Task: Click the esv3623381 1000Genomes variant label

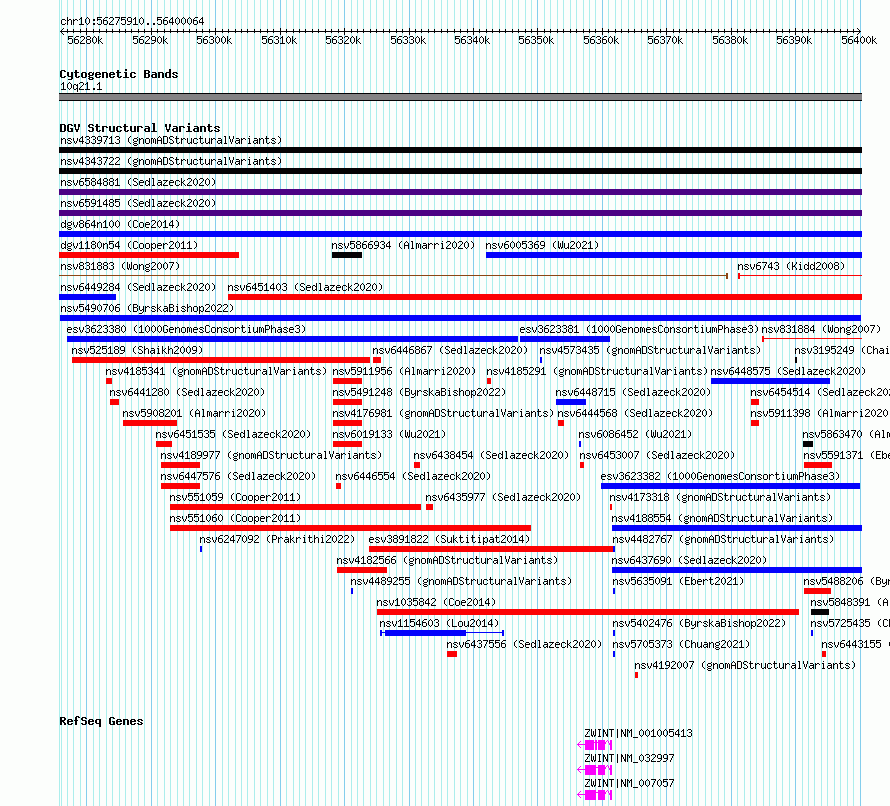Action: 639,329
